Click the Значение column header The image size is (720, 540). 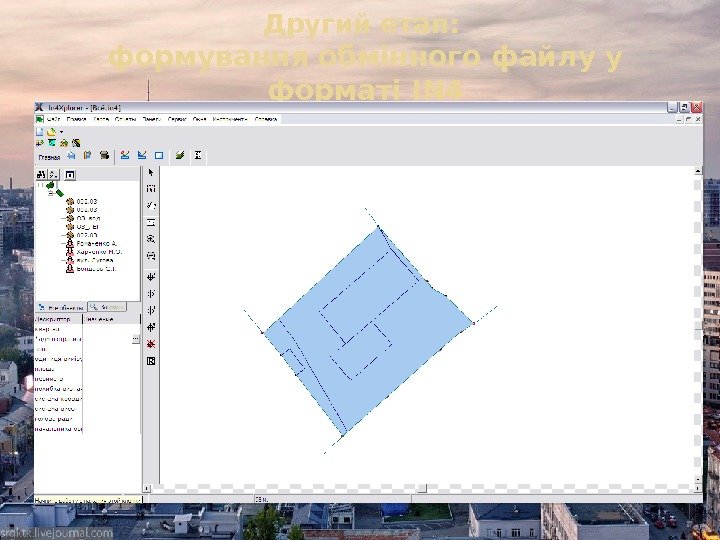pyautogui.click(x=112, y=319)
